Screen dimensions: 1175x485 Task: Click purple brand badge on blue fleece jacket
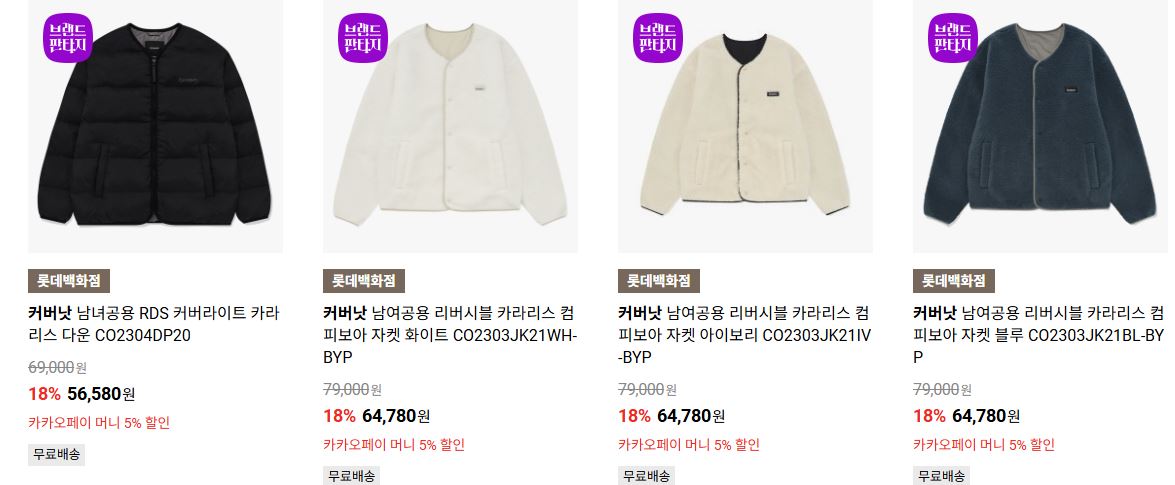click(x=953, y=38)
